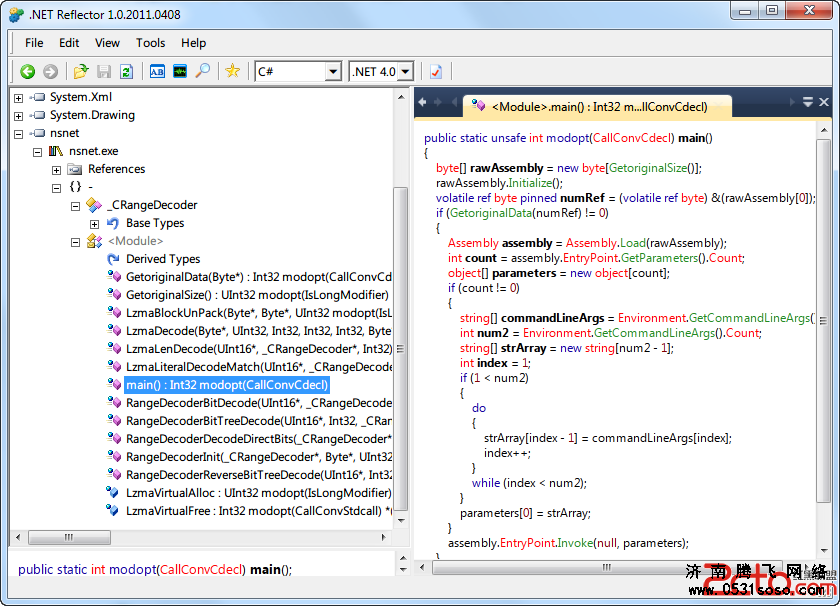Expand the System.Drawing assembly node
840x606 pixels.
18,116
